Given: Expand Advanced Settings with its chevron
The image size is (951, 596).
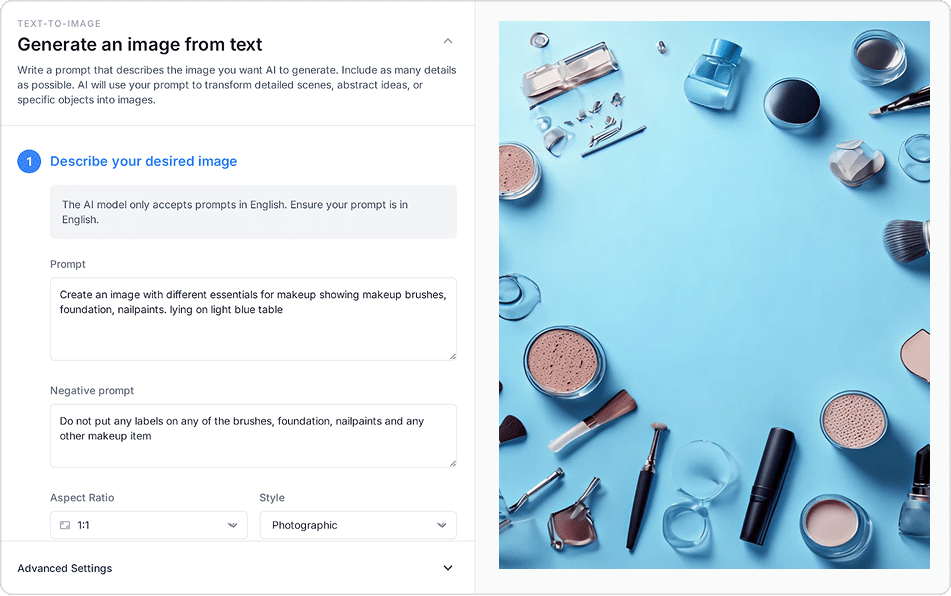Looking at the screenshot, I should [448, 568].
